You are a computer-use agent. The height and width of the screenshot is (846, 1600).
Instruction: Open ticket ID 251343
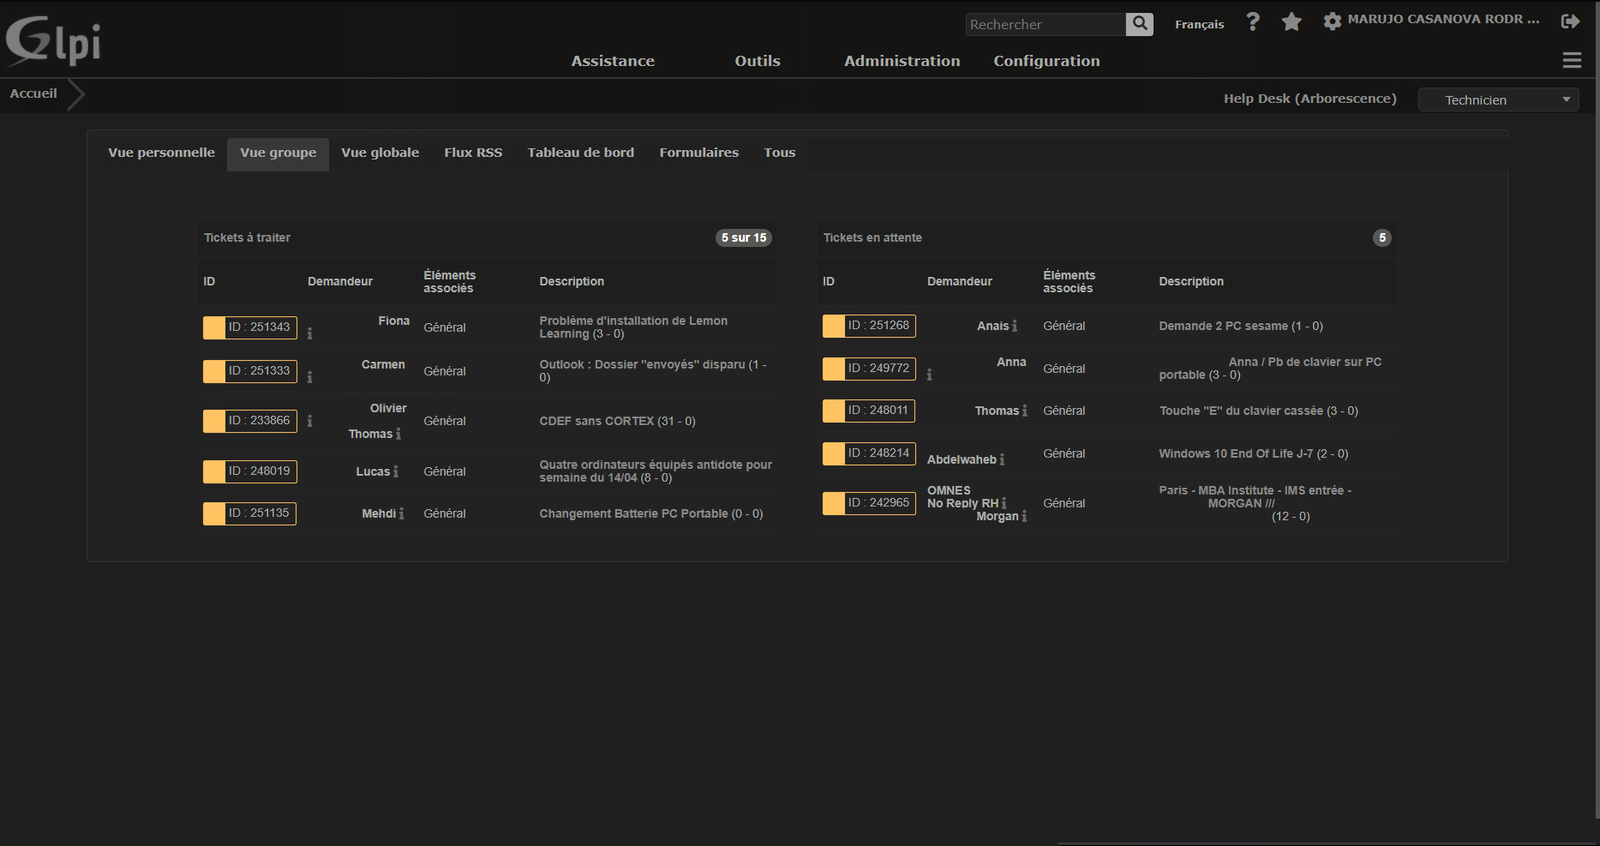click(259, 327)
